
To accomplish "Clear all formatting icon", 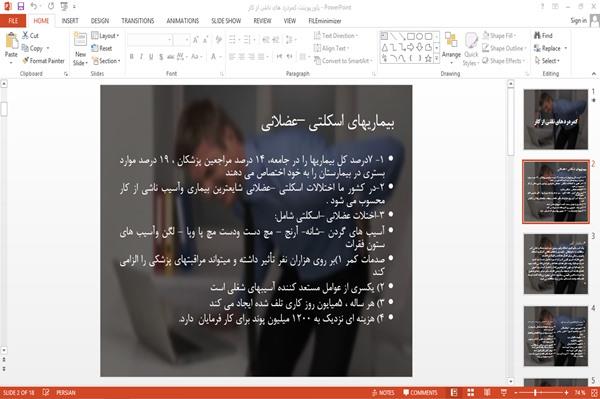I will click(x=218, y=39).
